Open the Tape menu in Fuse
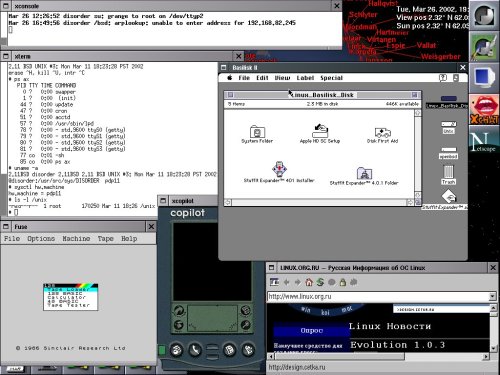The height and width of the screenshot is (375, 500). (106, 239)
